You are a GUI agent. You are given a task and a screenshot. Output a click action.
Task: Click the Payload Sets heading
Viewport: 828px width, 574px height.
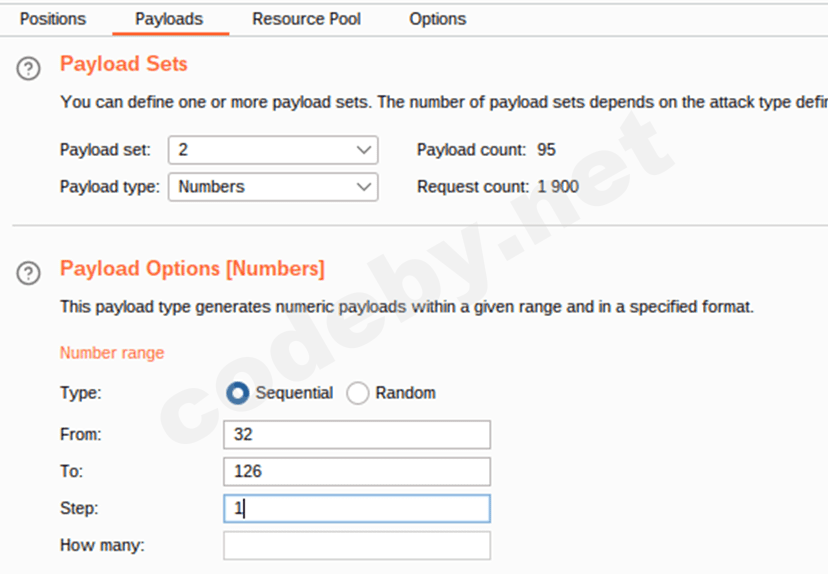coord(124,64)
